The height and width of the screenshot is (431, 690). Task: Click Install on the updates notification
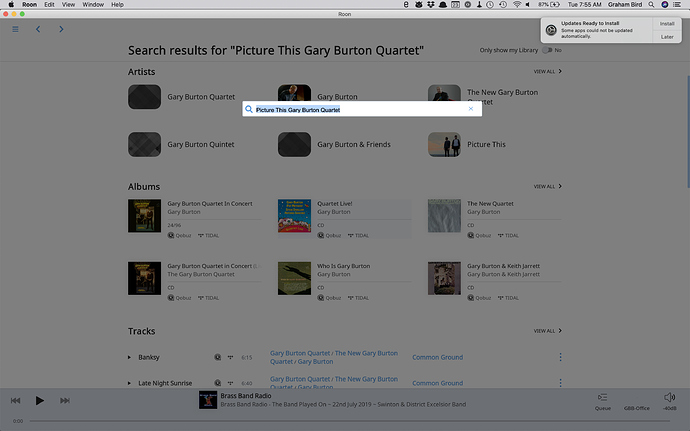(x=667, y=24)
